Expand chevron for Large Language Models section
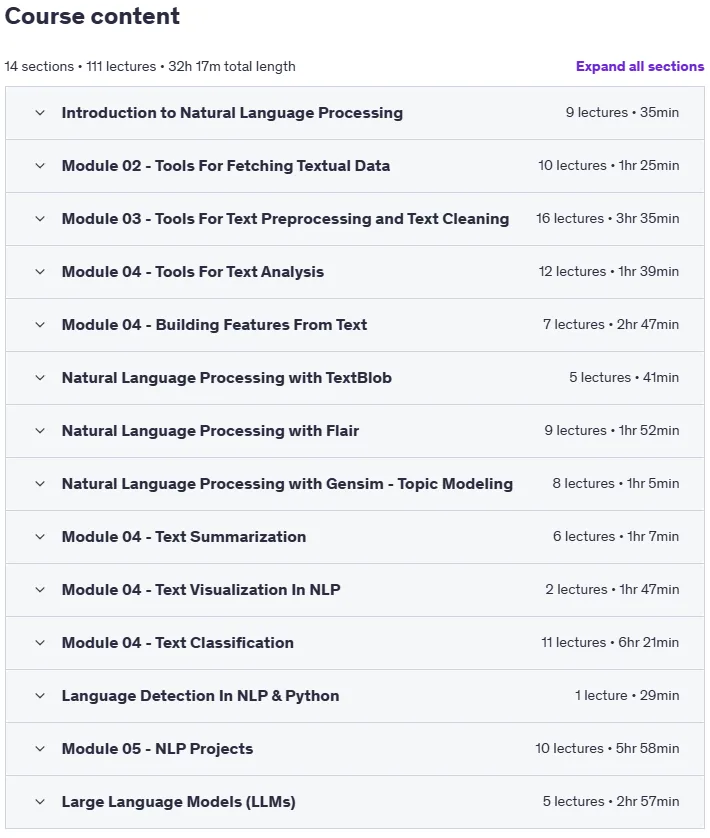Viewport: 710px width, 838px height. [x=40, y=802]
